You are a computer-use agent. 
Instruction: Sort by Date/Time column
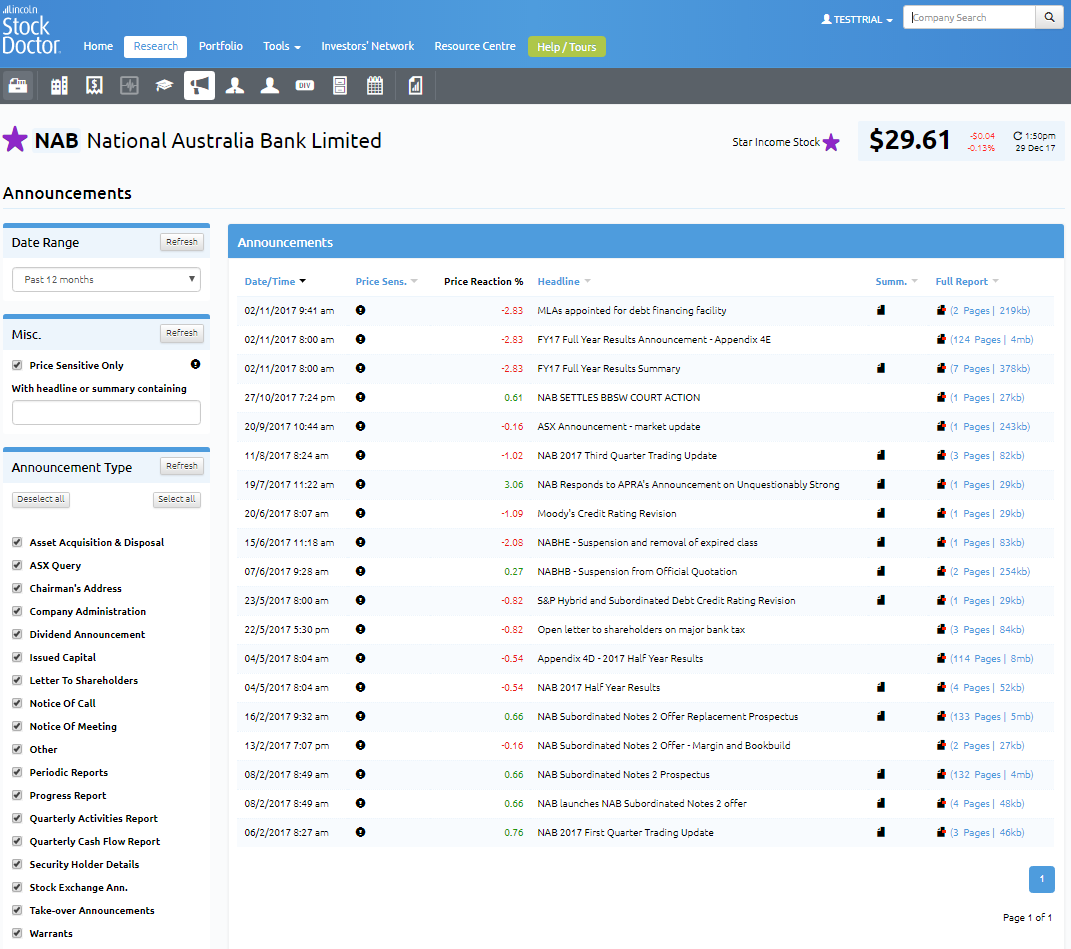(275, 281)
